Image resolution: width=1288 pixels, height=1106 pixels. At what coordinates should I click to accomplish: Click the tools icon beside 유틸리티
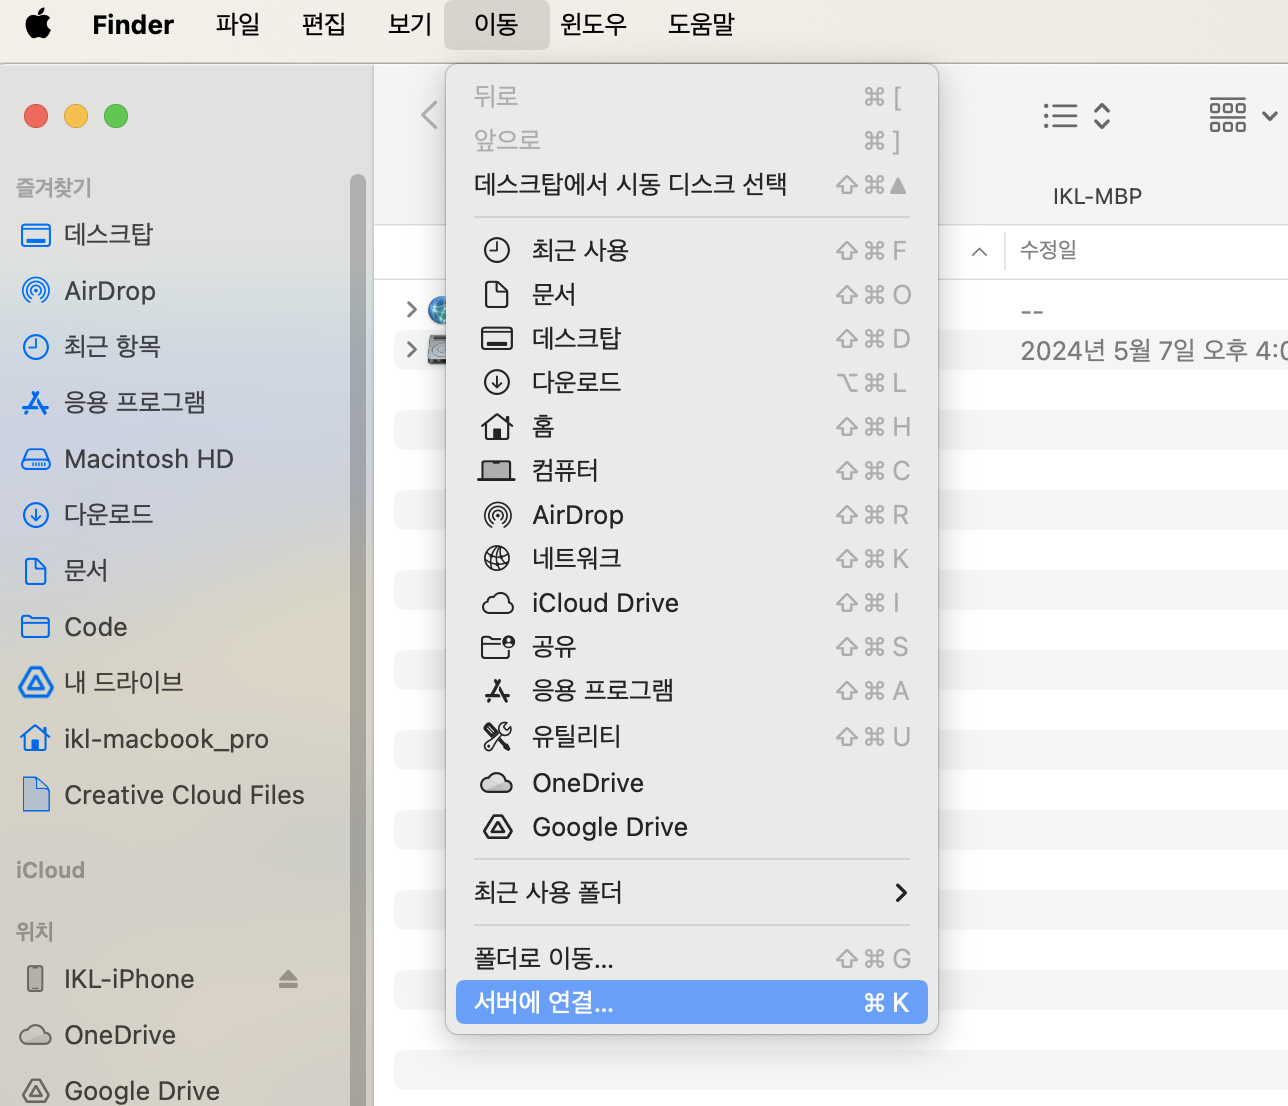click(497, 736)
